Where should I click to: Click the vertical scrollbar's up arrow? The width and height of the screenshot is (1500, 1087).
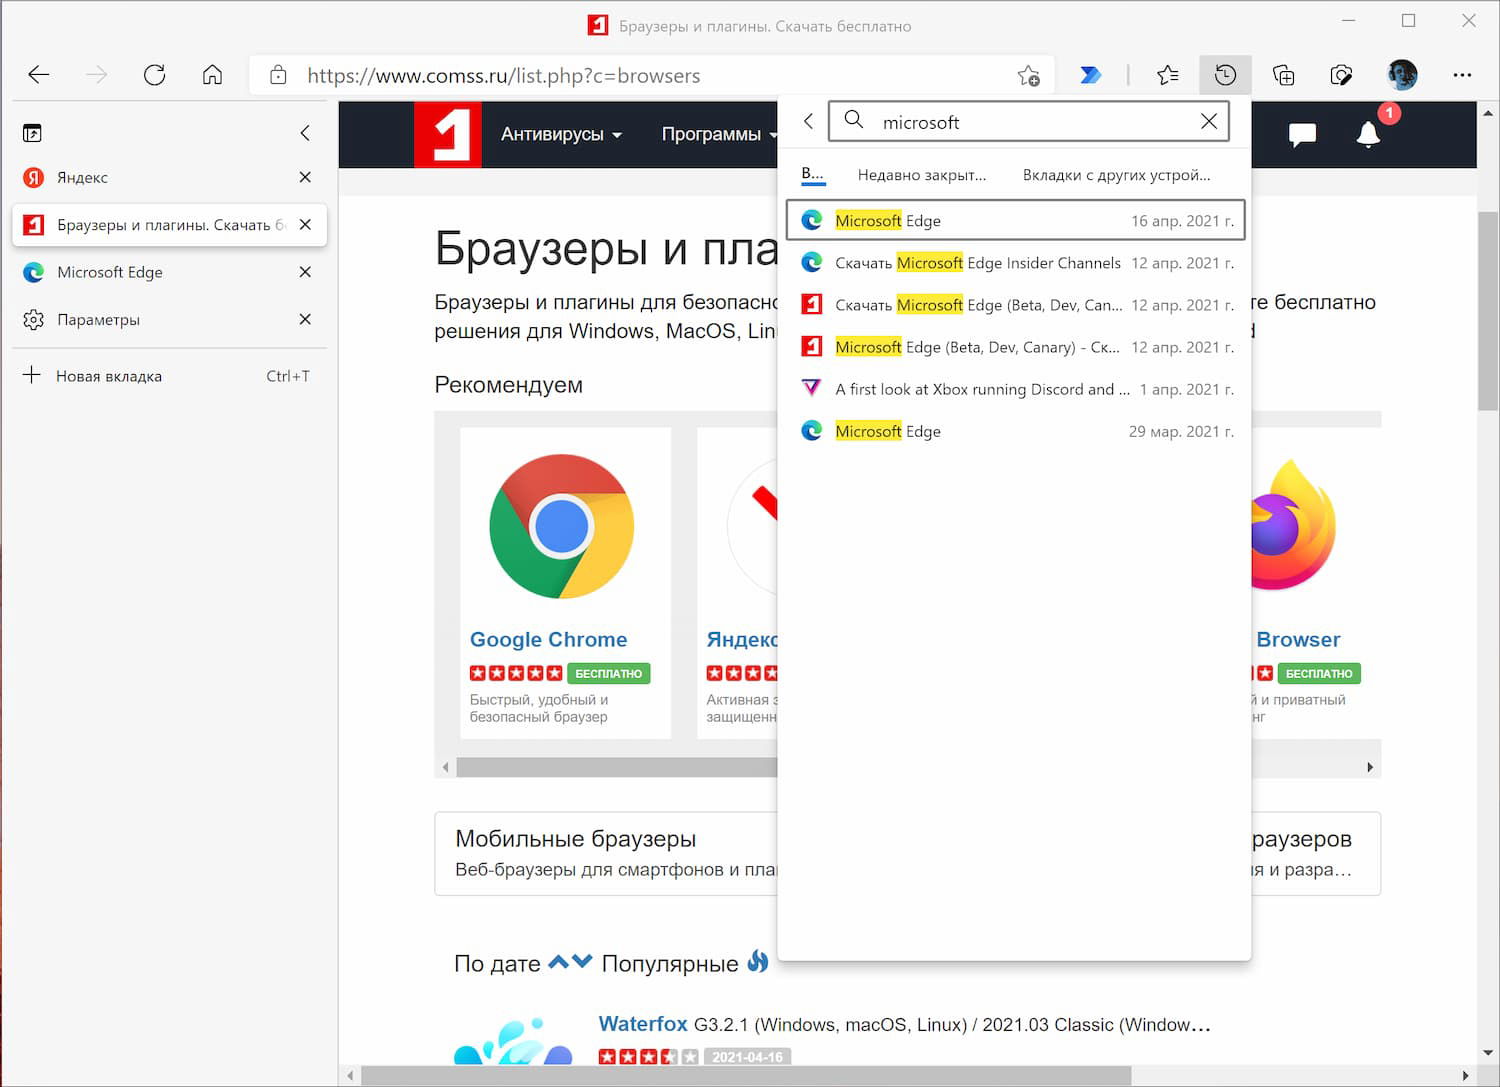coord(1487,112)
